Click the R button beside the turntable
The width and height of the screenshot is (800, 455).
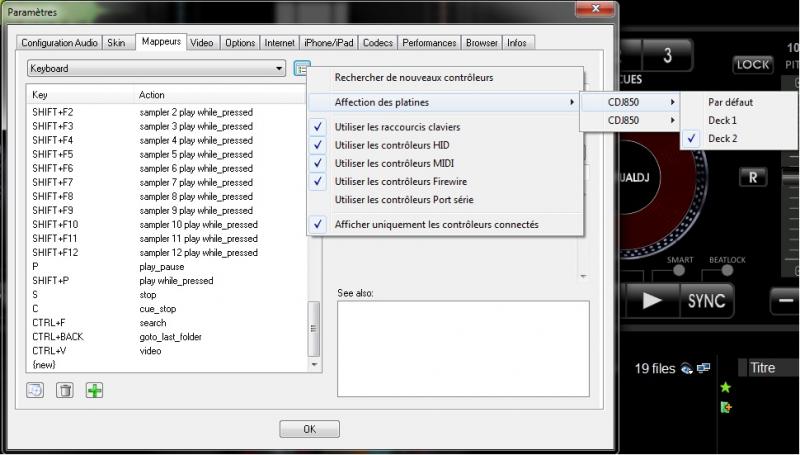pos(753,177)
